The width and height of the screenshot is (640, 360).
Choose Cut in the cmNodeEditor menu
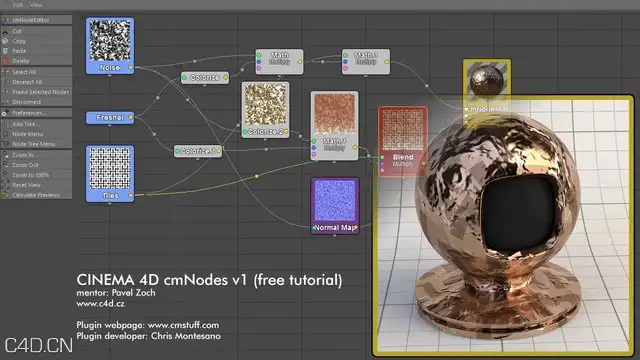pos(36,31)
